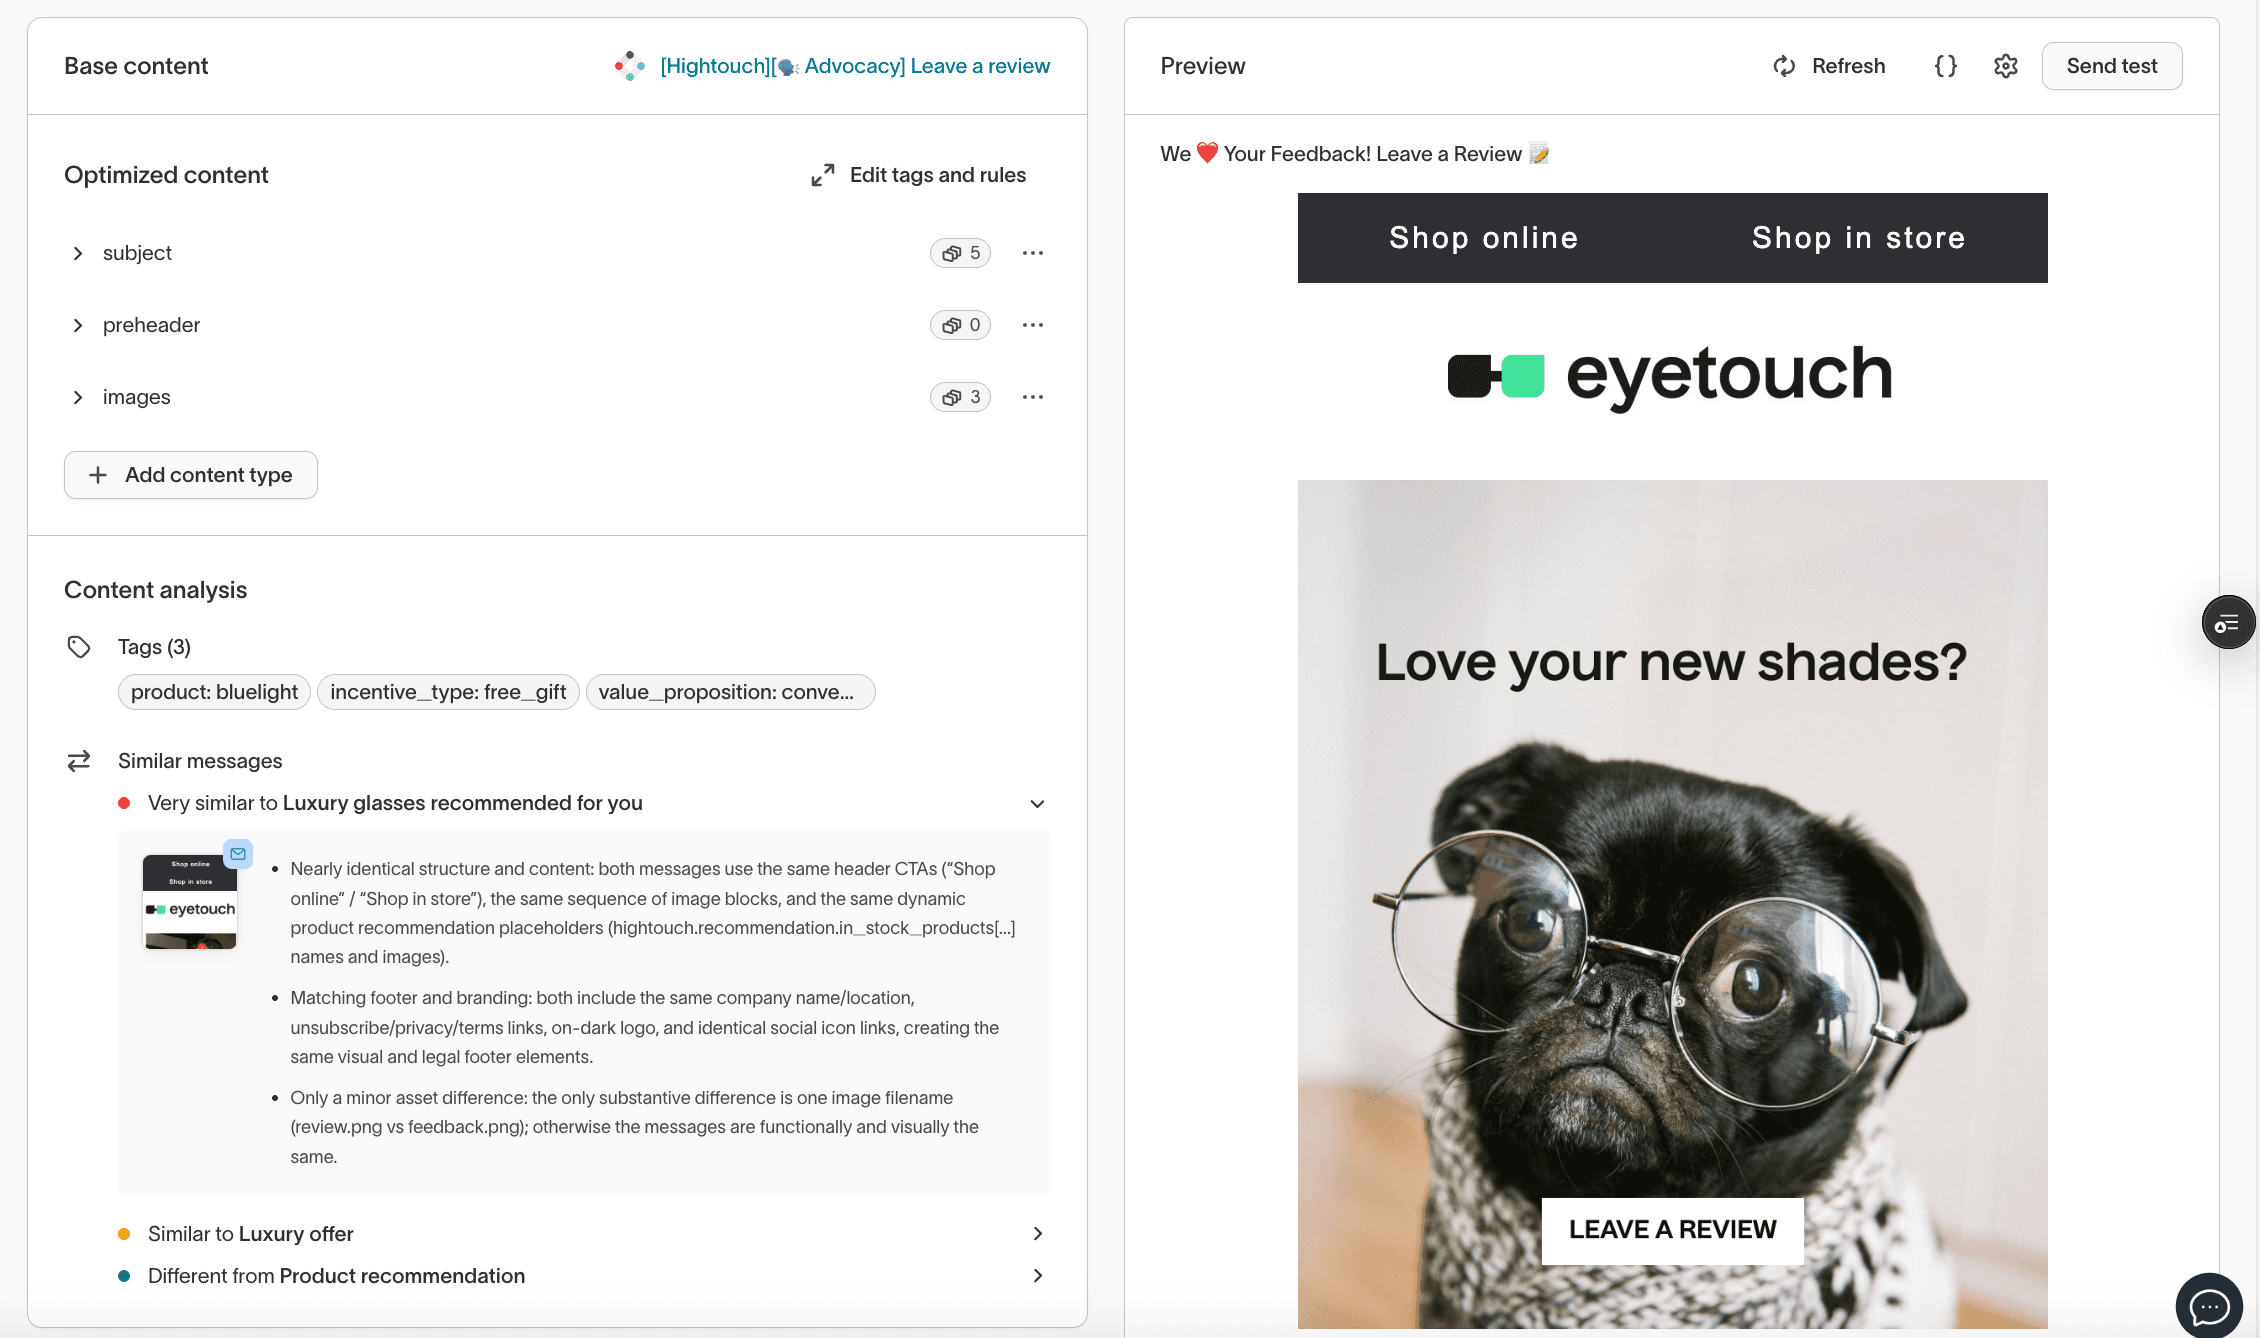Open preview settings gear icon

pyautogui.click(x=2005, y=66)
